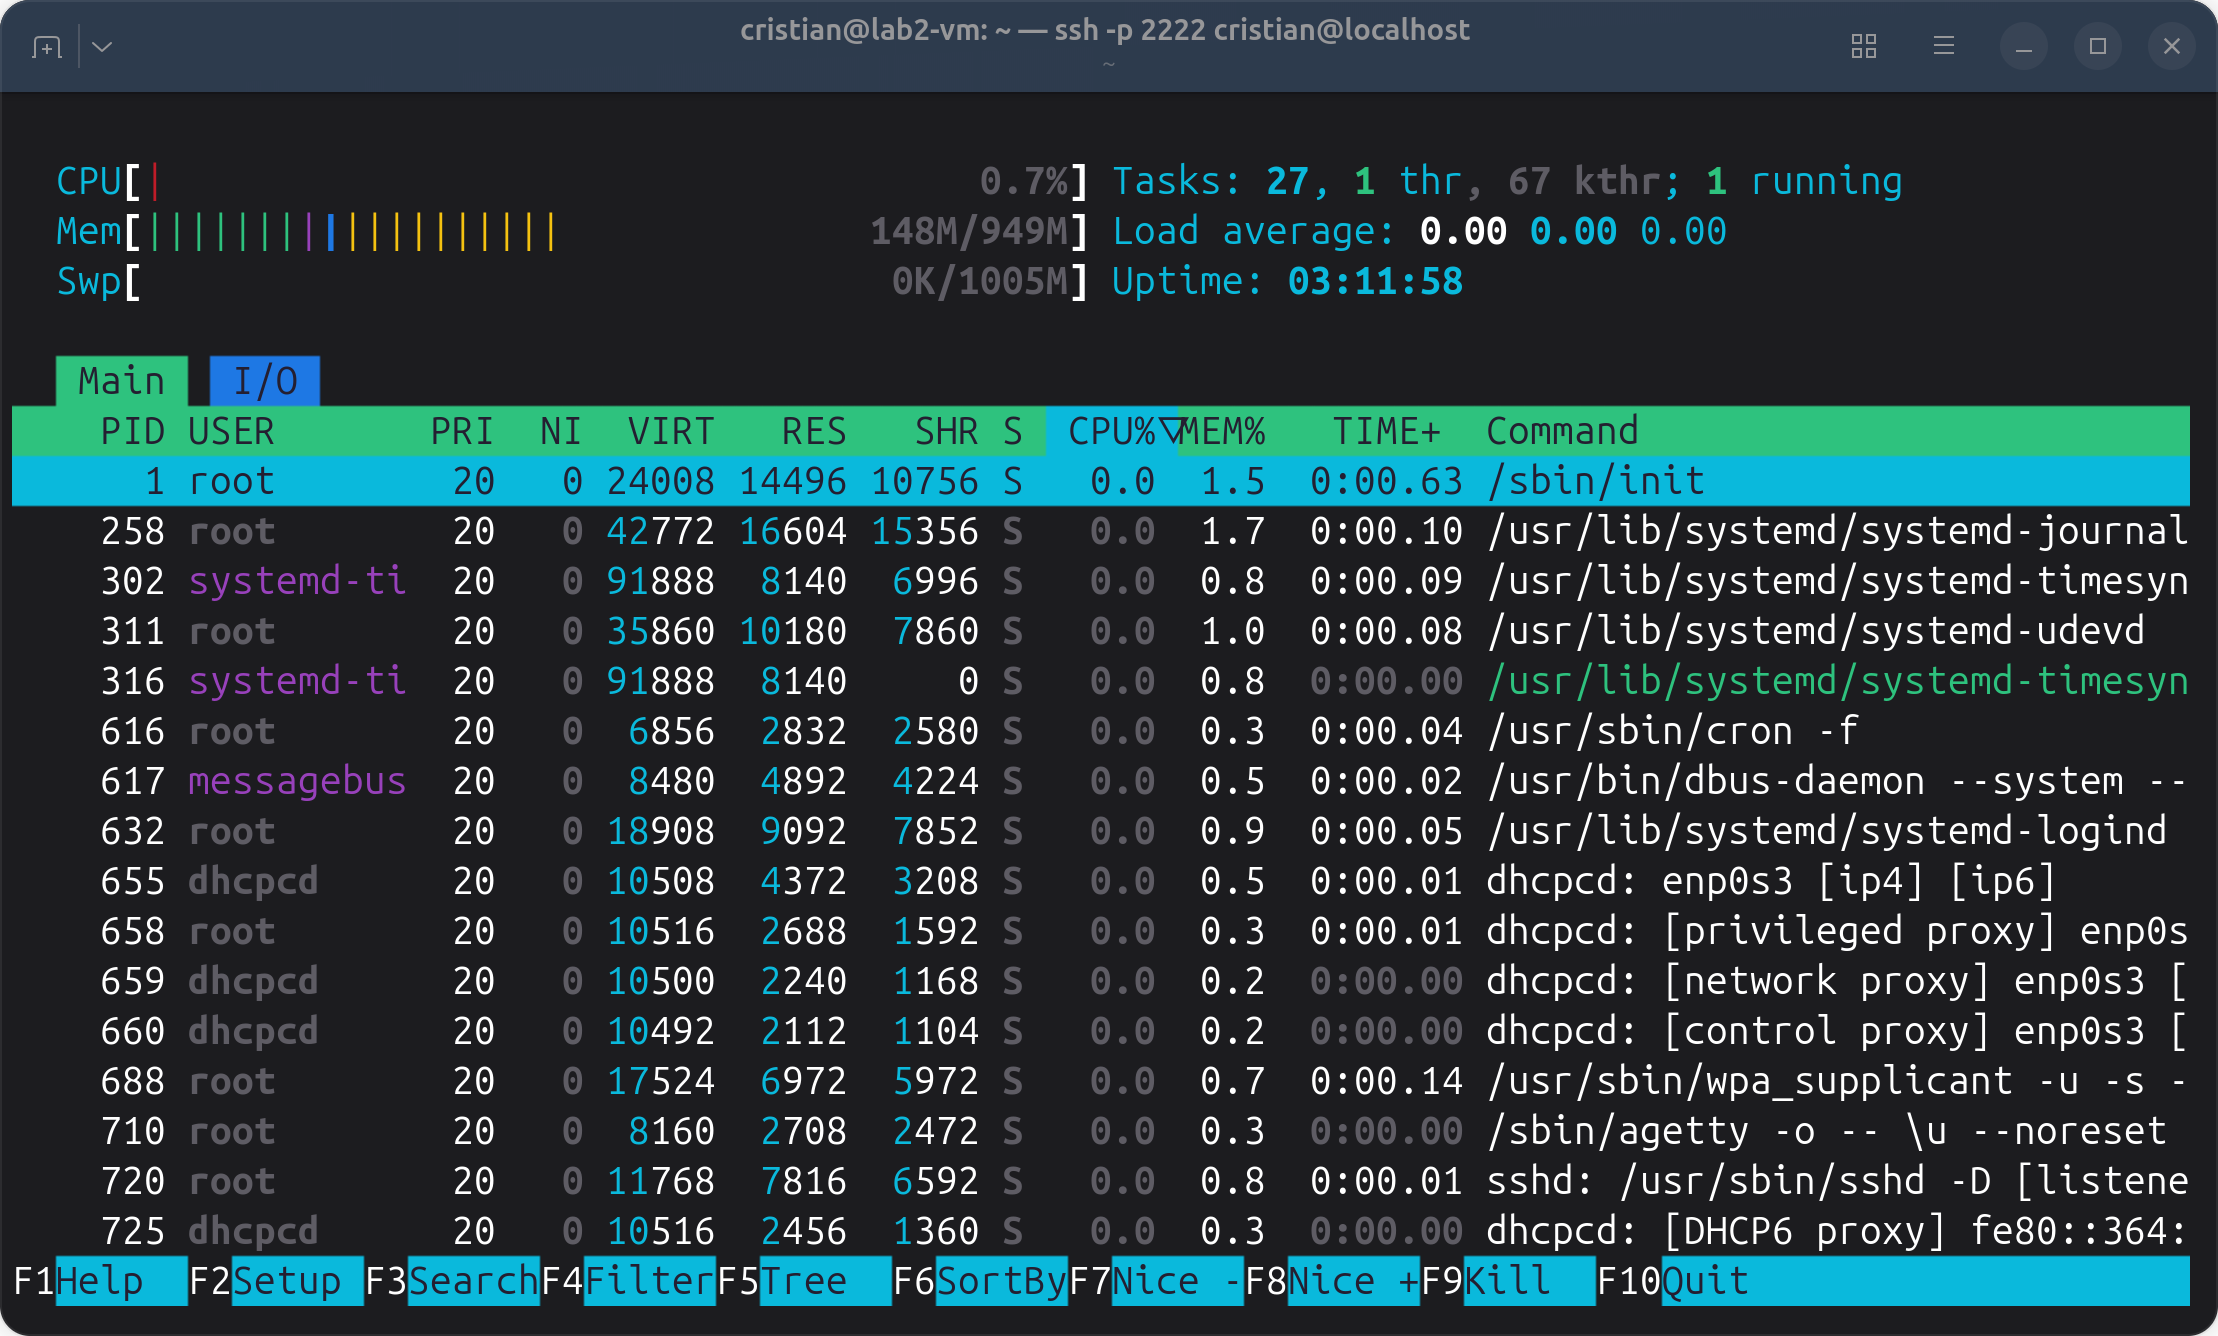Viewport: 2218px width, 1336px height.
Task: Click the CPU% sorted column header
Action: [1112, 431]
